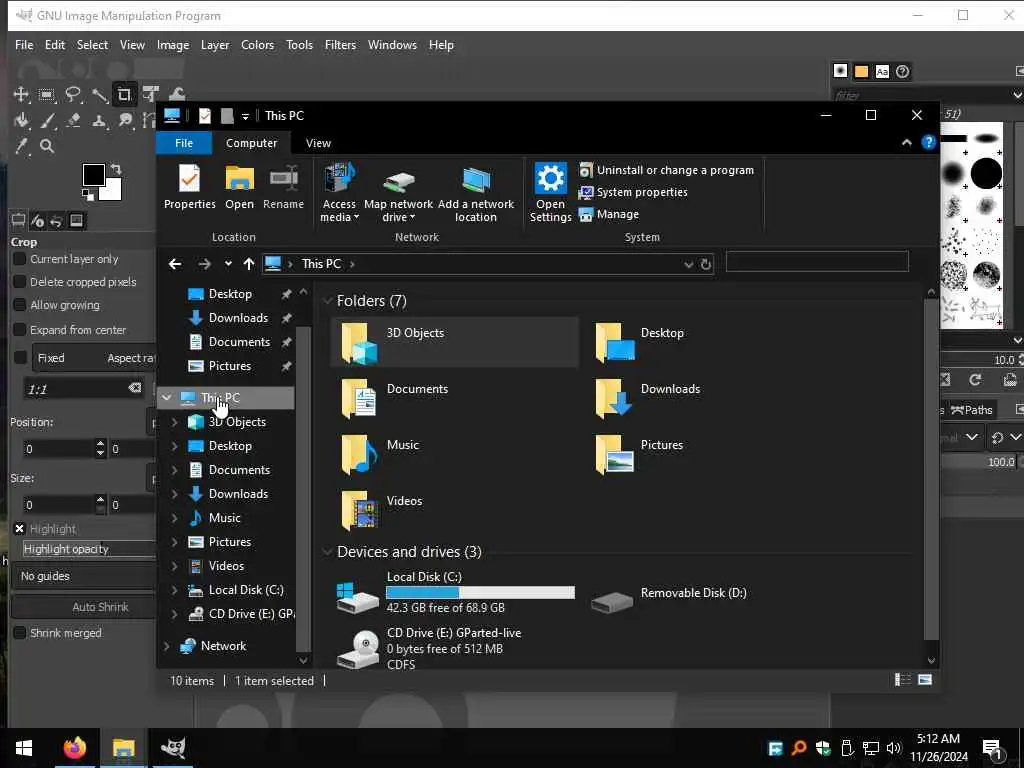Screen dimensions: 1024x768
Task: Select the Color Picker eyedropper tool
Action: click(21, 146)
